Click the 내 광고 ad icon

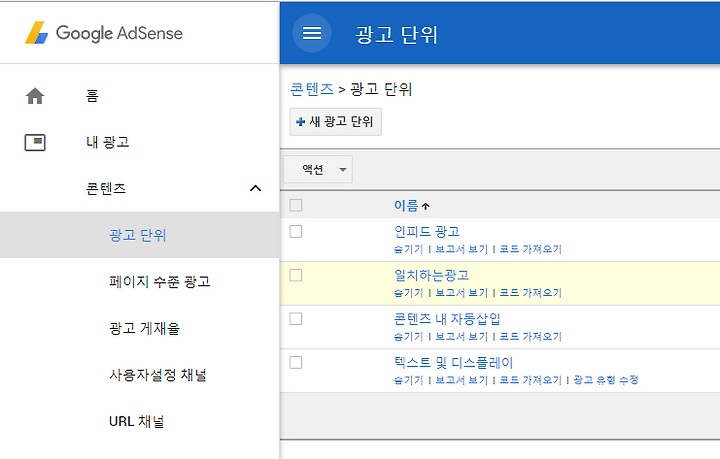(35, 142)
